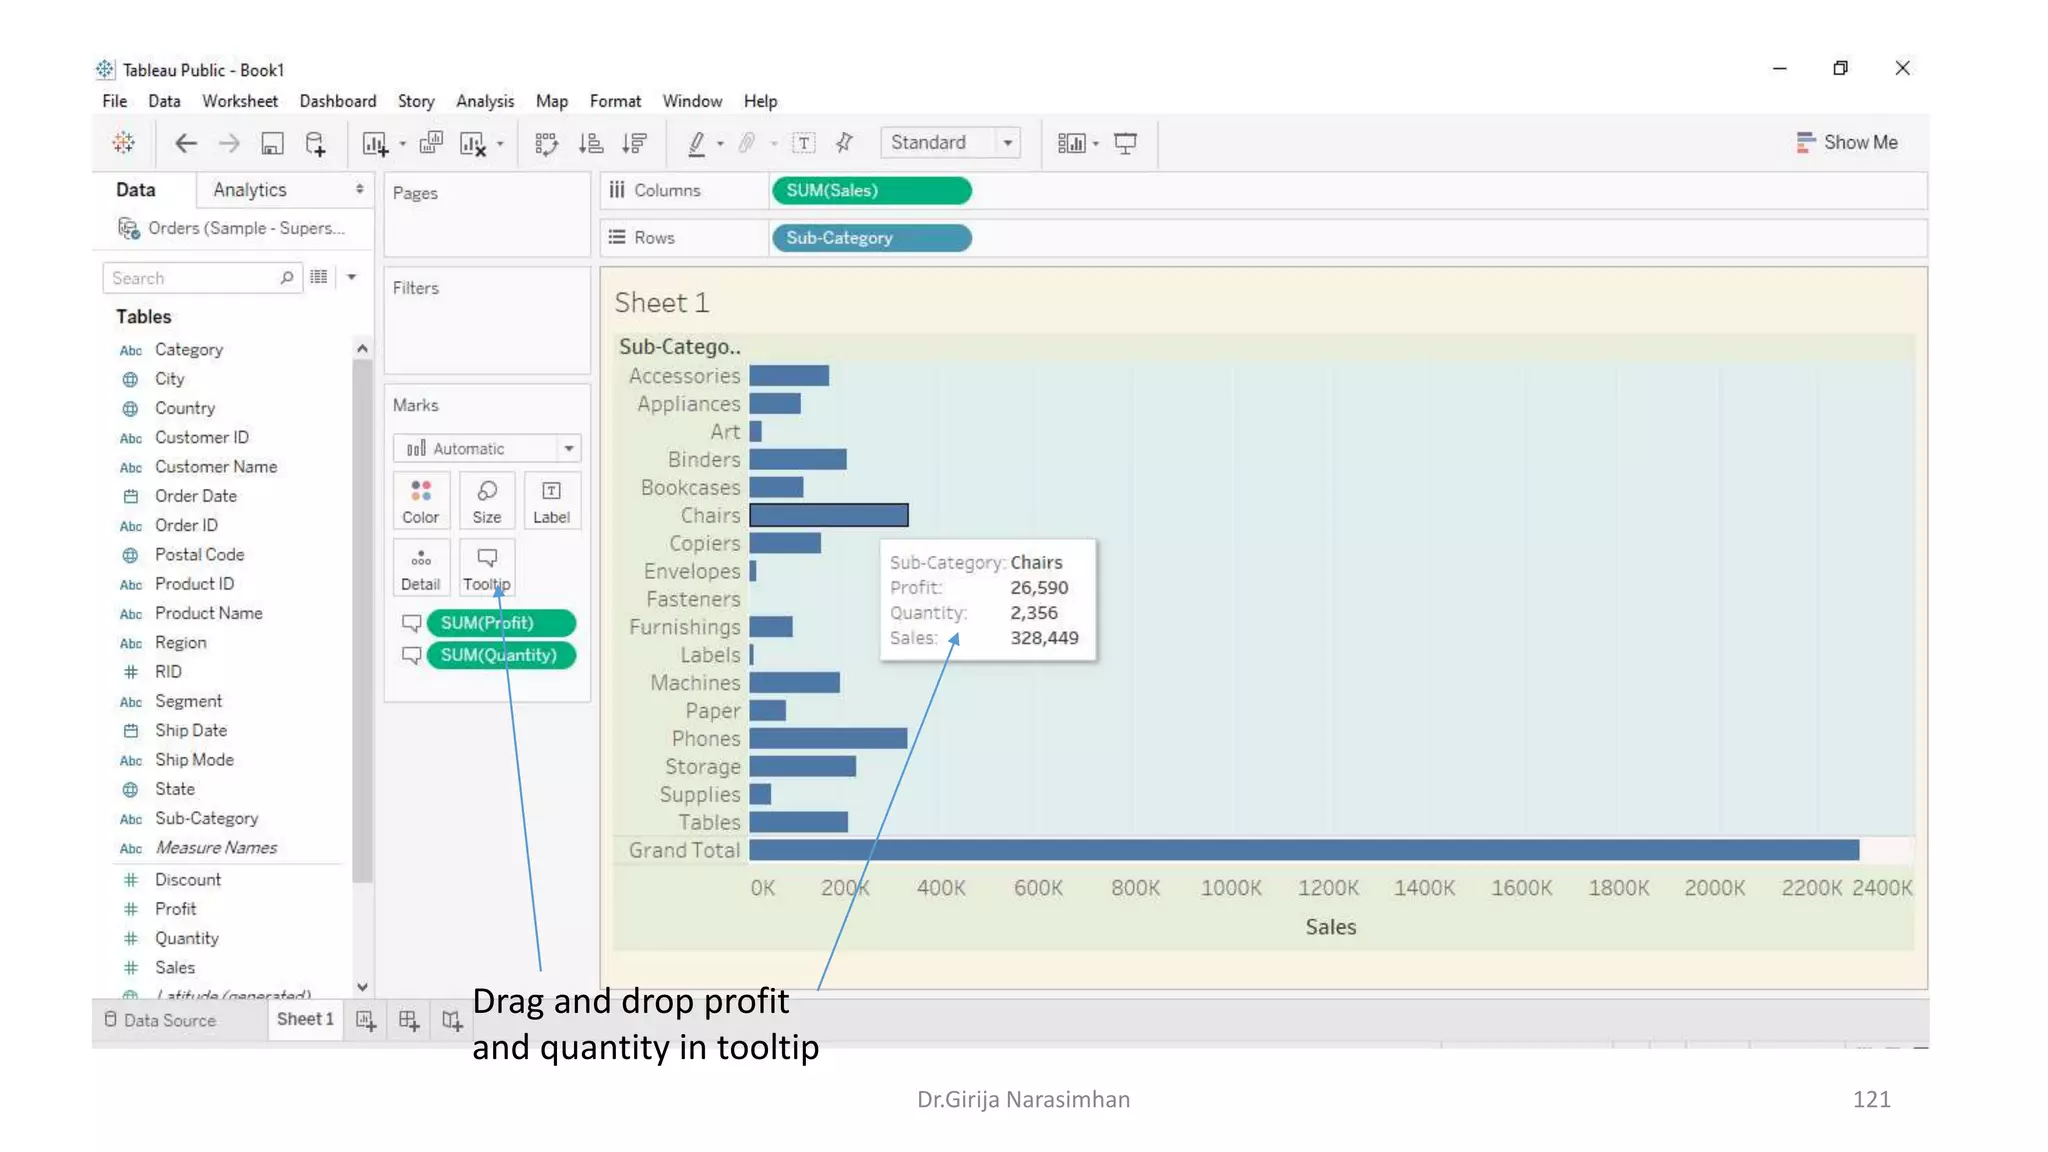
Task: Open dropdown arrow next to Clear sheet icon
Action: (500, 144)
